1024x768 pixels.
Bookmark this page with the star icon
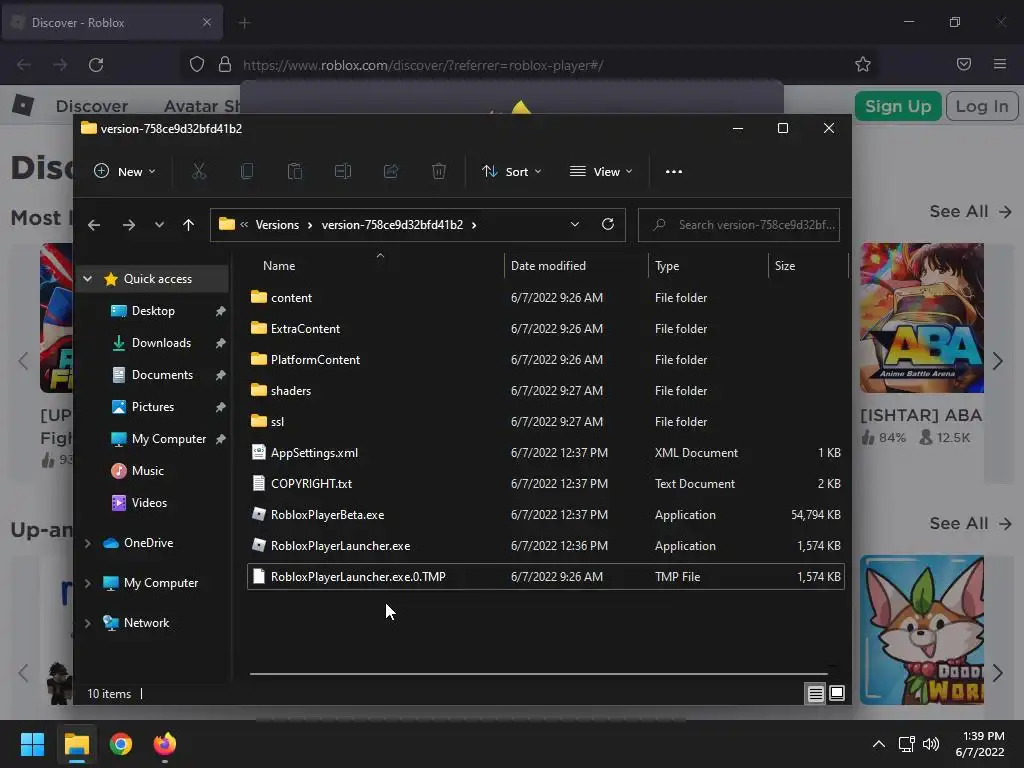pyautogui.click(x=863, y=64)
